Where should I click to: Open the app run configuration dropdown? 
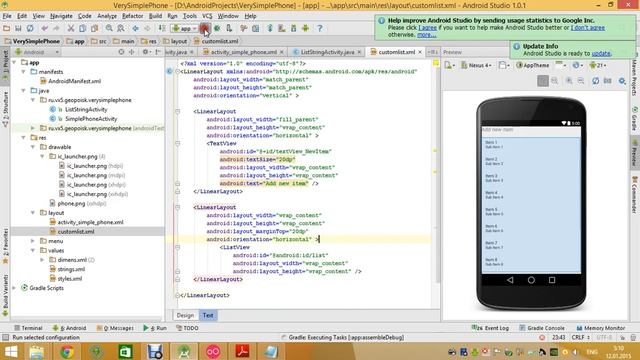(x=184, y=28)
